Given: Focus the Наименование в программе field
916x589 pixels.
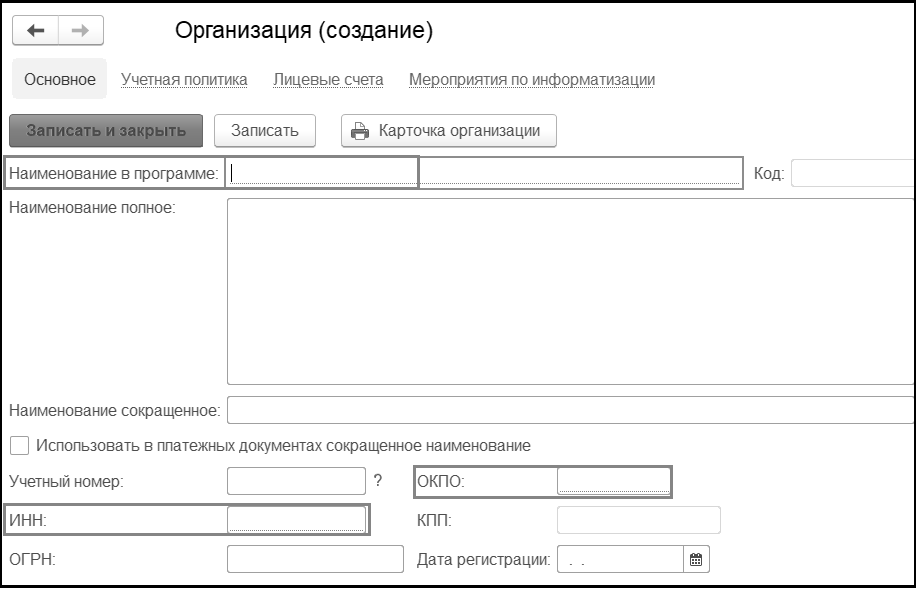Looking at the screenshot, I should tap(485, 173).
